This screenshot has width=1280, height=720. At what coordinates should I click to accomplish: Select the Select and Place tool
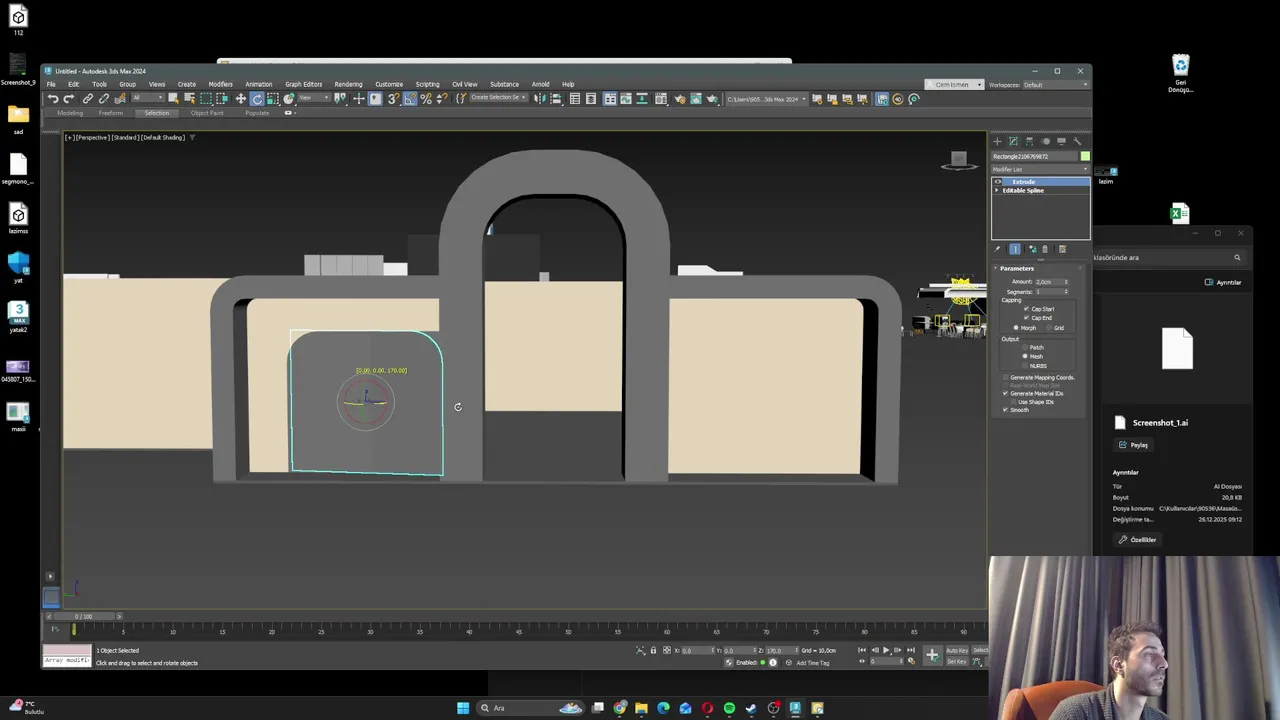(x=288, y=98)
